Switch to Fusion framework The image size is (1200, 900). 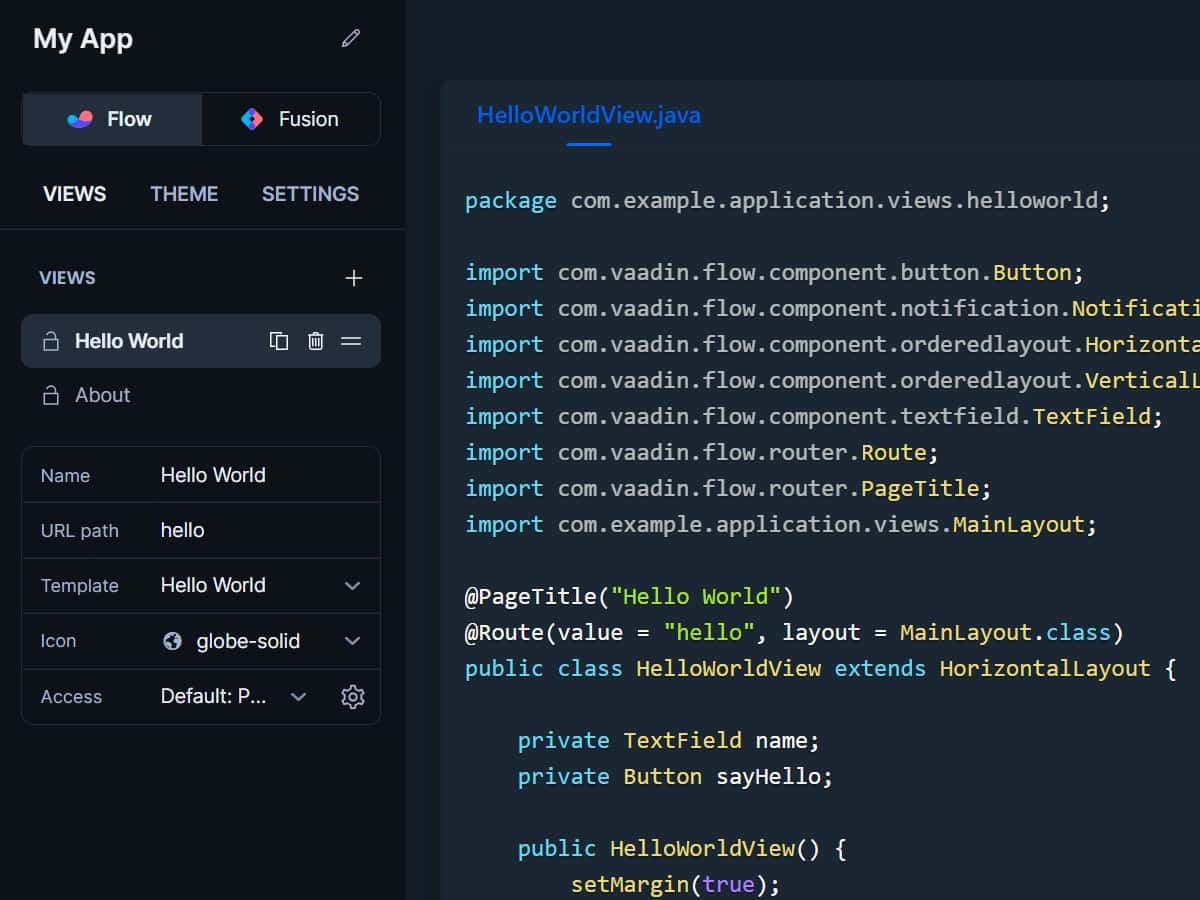pyautogui.click(x=290, y=119)
